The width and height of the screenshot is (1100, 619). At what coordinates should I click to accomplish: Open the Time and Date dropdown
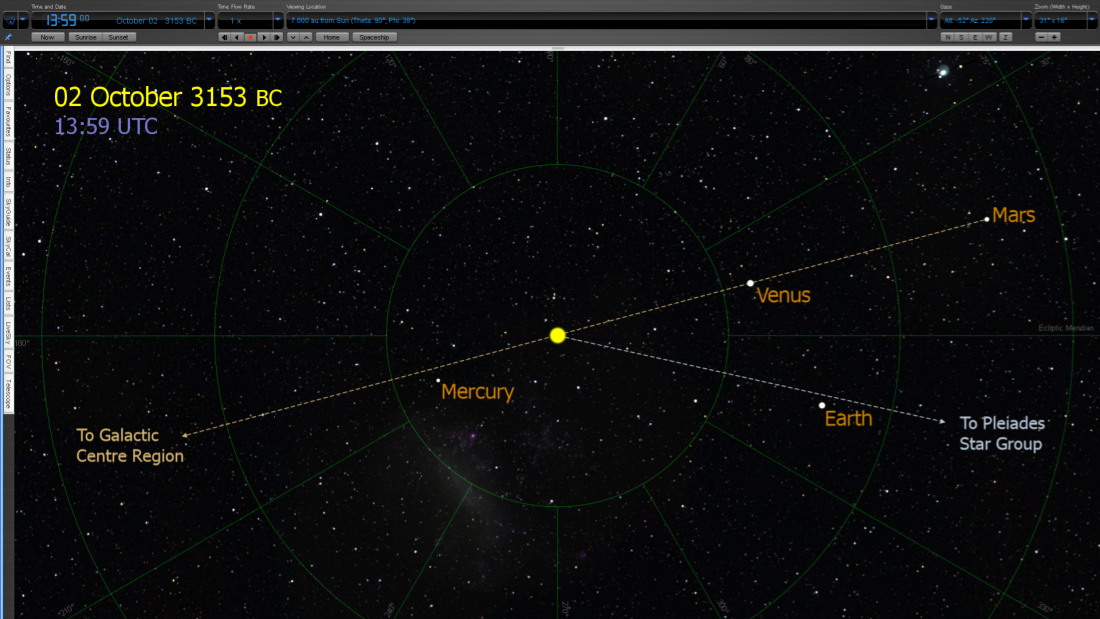coord(209,20)
